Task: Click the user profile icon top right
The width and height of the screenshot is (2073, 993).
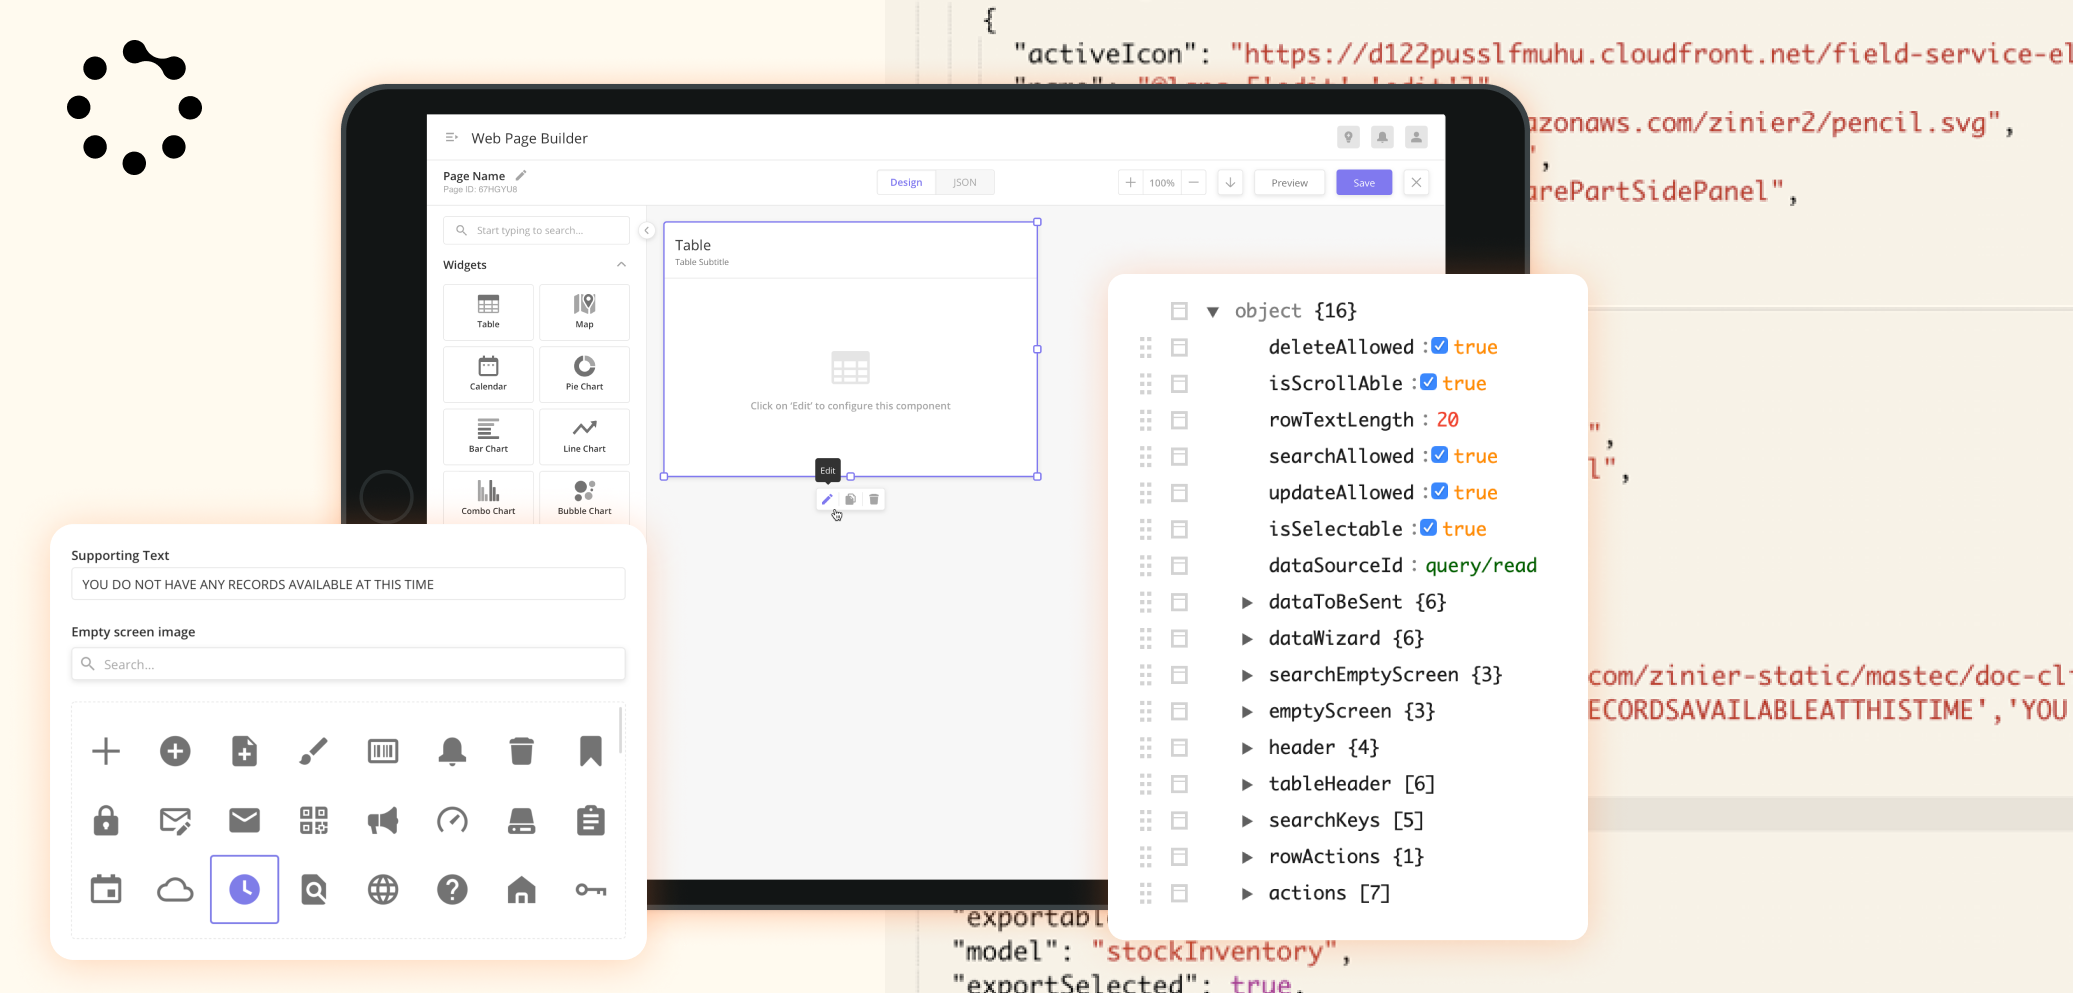Action: point(1417,137)
